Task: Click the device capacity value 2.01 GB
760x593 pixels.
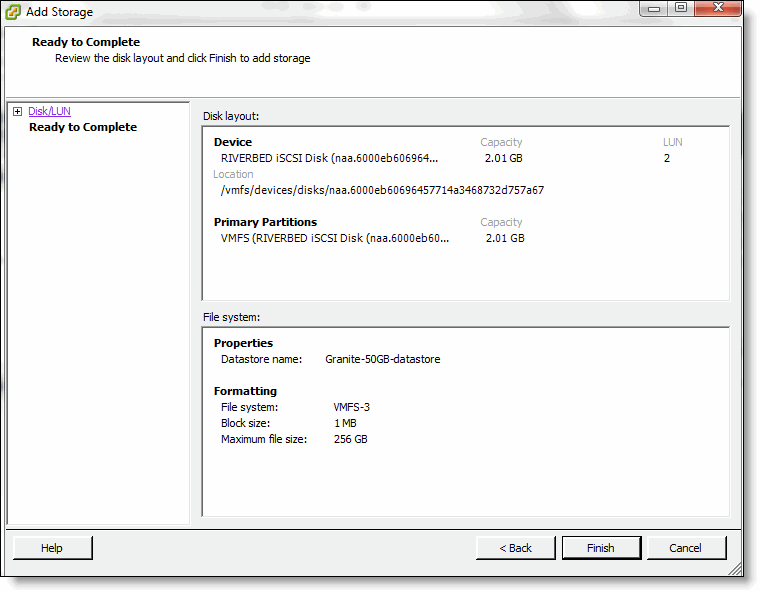Action: pos(504,158)
